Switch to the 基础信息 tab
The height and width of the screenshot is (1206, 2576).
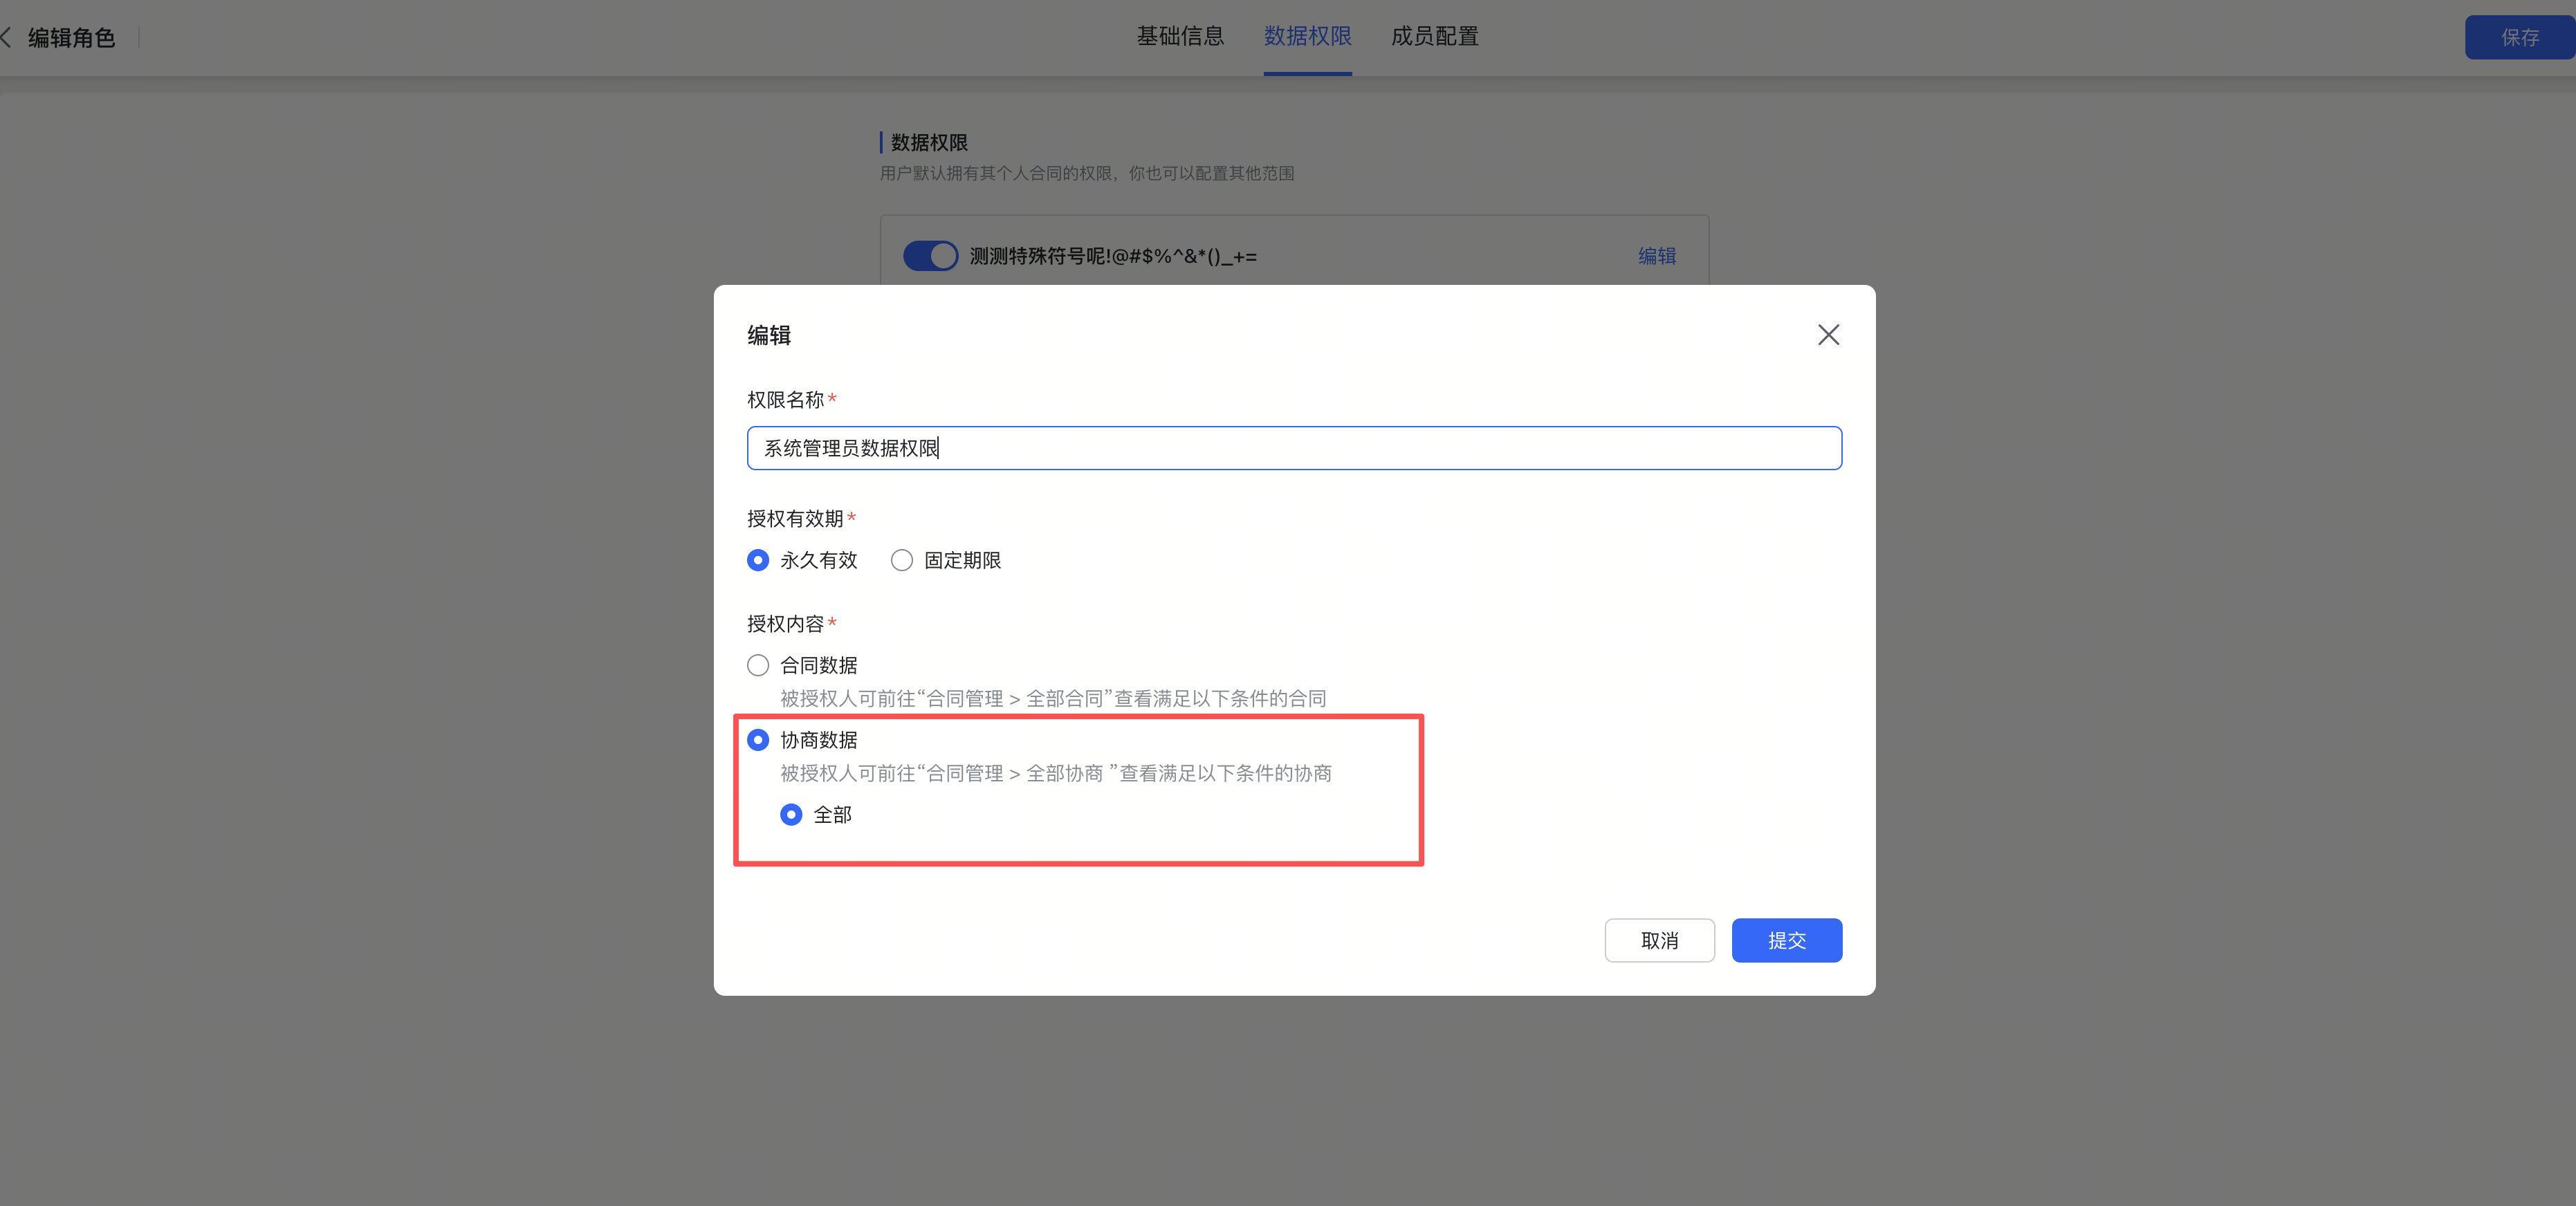click(1180, 37)
